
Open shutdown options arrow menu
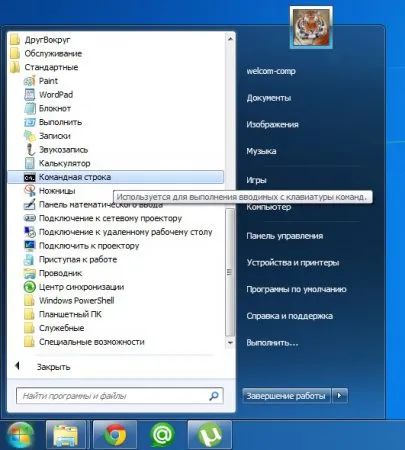pyautogui.click(x=340, y=396)
